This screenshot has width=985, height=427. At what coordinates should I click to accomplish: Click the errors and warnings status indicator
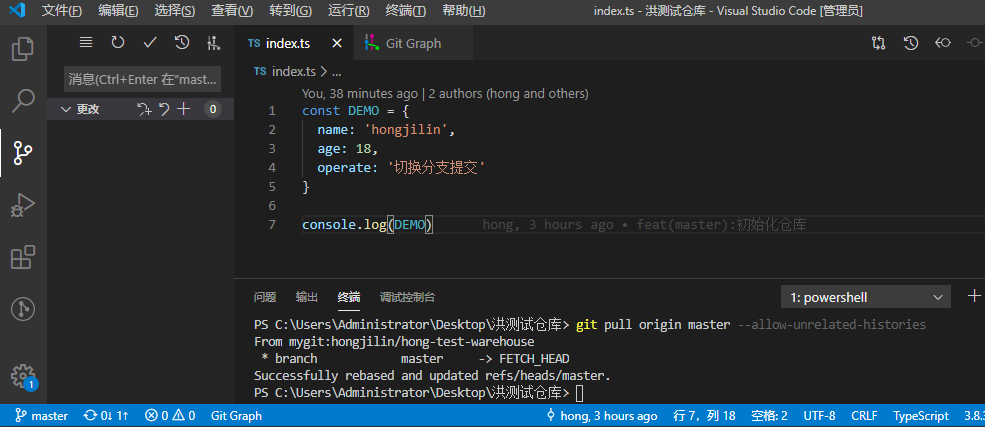pyautogui.click(x=170, y=416)
